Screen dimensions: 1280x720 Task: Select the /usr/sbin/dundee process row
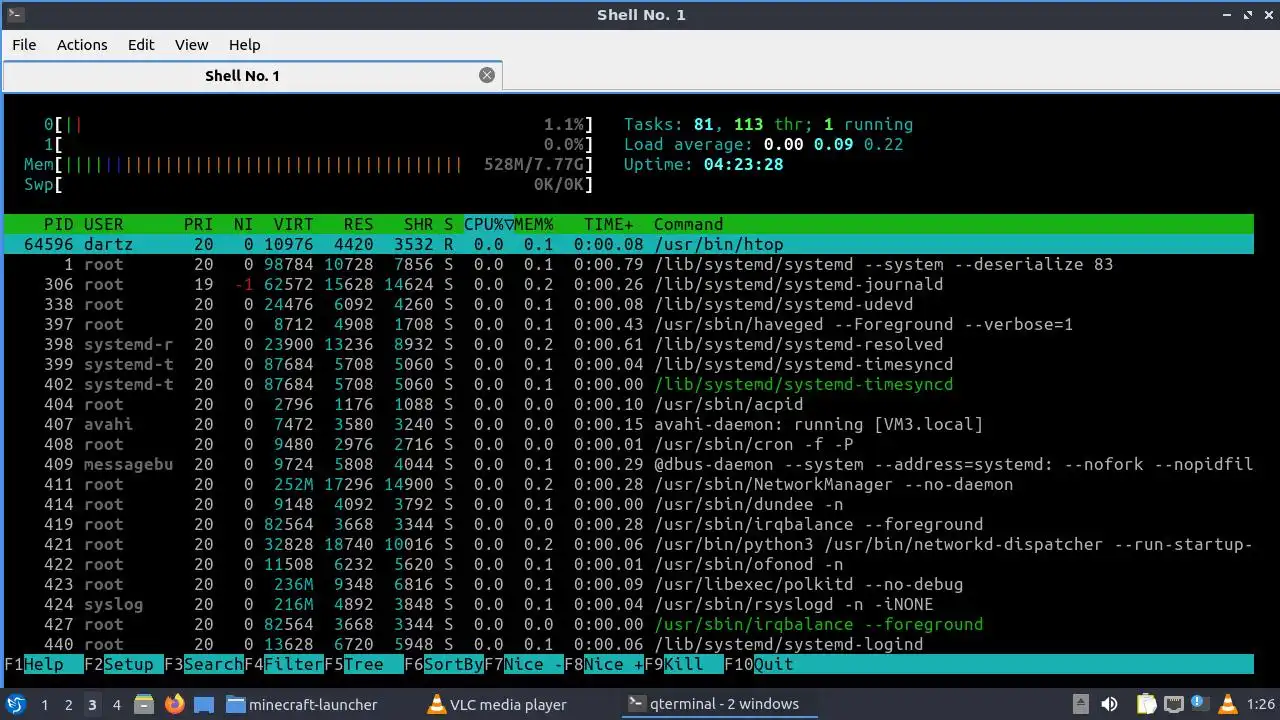(x=628, y=504)
